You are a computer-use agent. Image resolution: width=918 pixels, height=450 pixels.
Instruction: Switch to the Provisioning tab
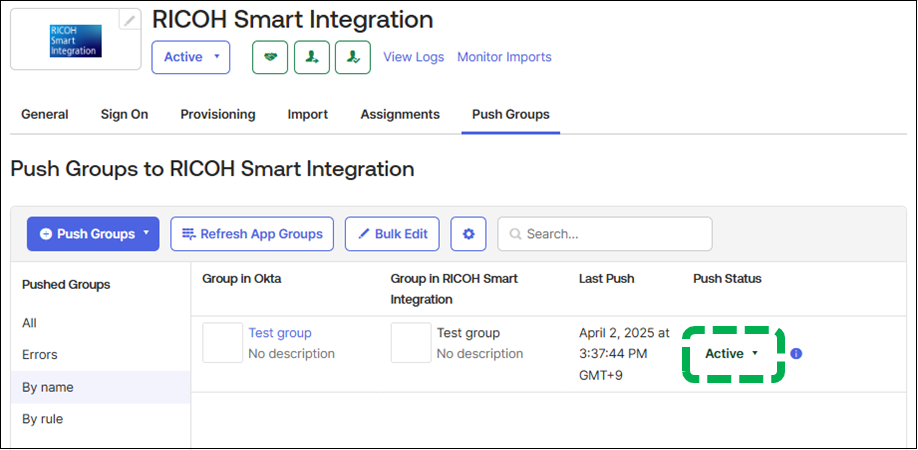[217, 115]
